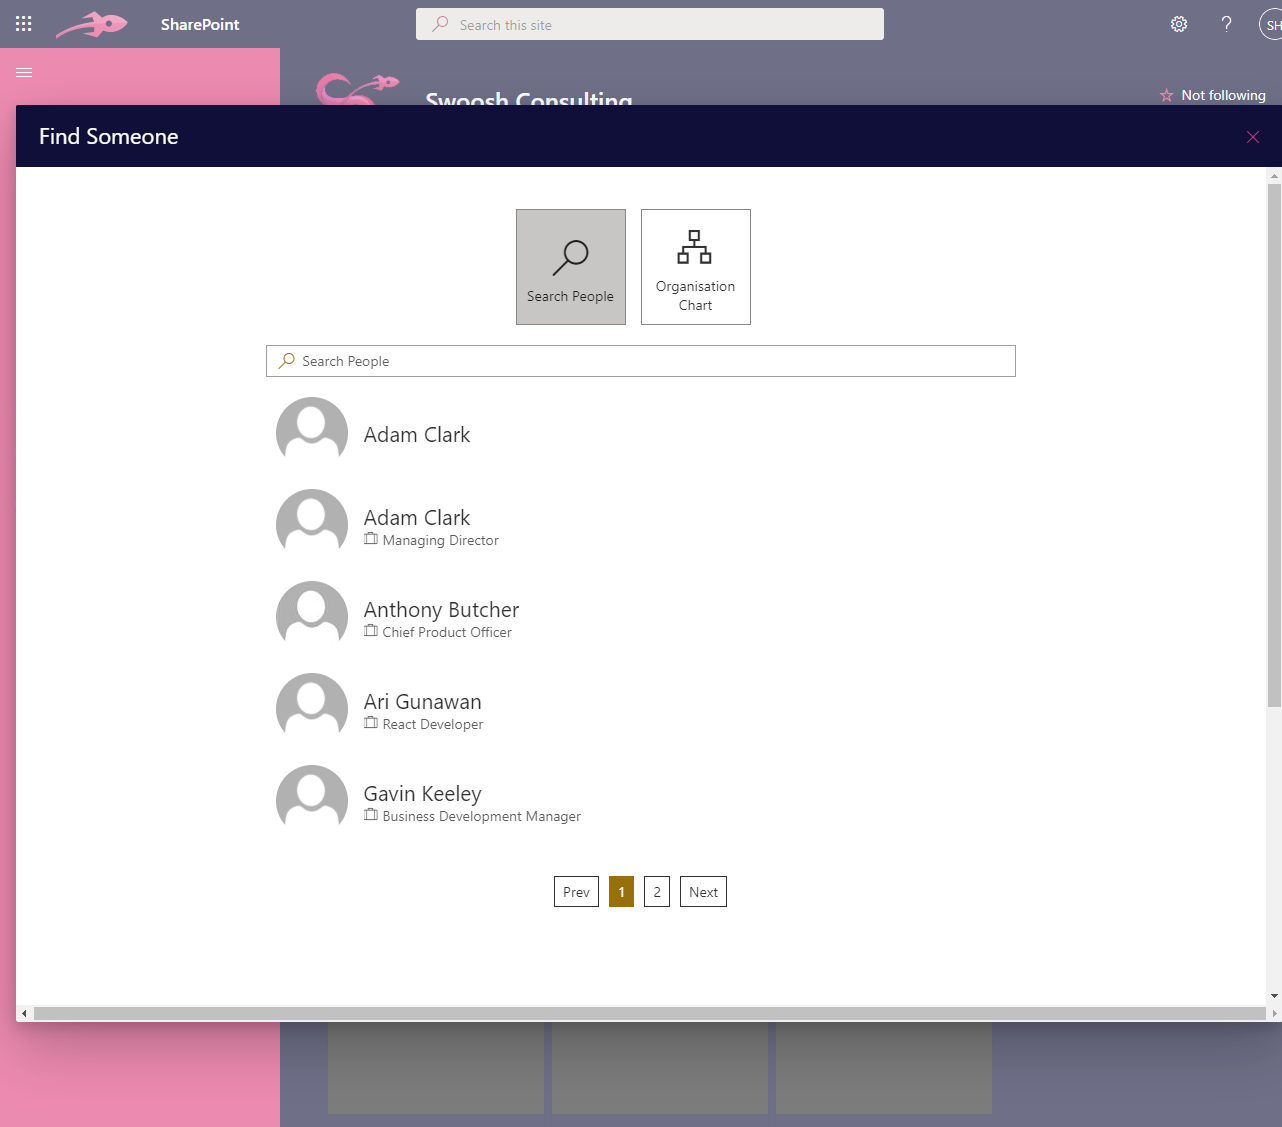1282x1127 pixels.
Task: Open the app launcher waffle icon
Action: pyautogui.click(x=24, y=24)
